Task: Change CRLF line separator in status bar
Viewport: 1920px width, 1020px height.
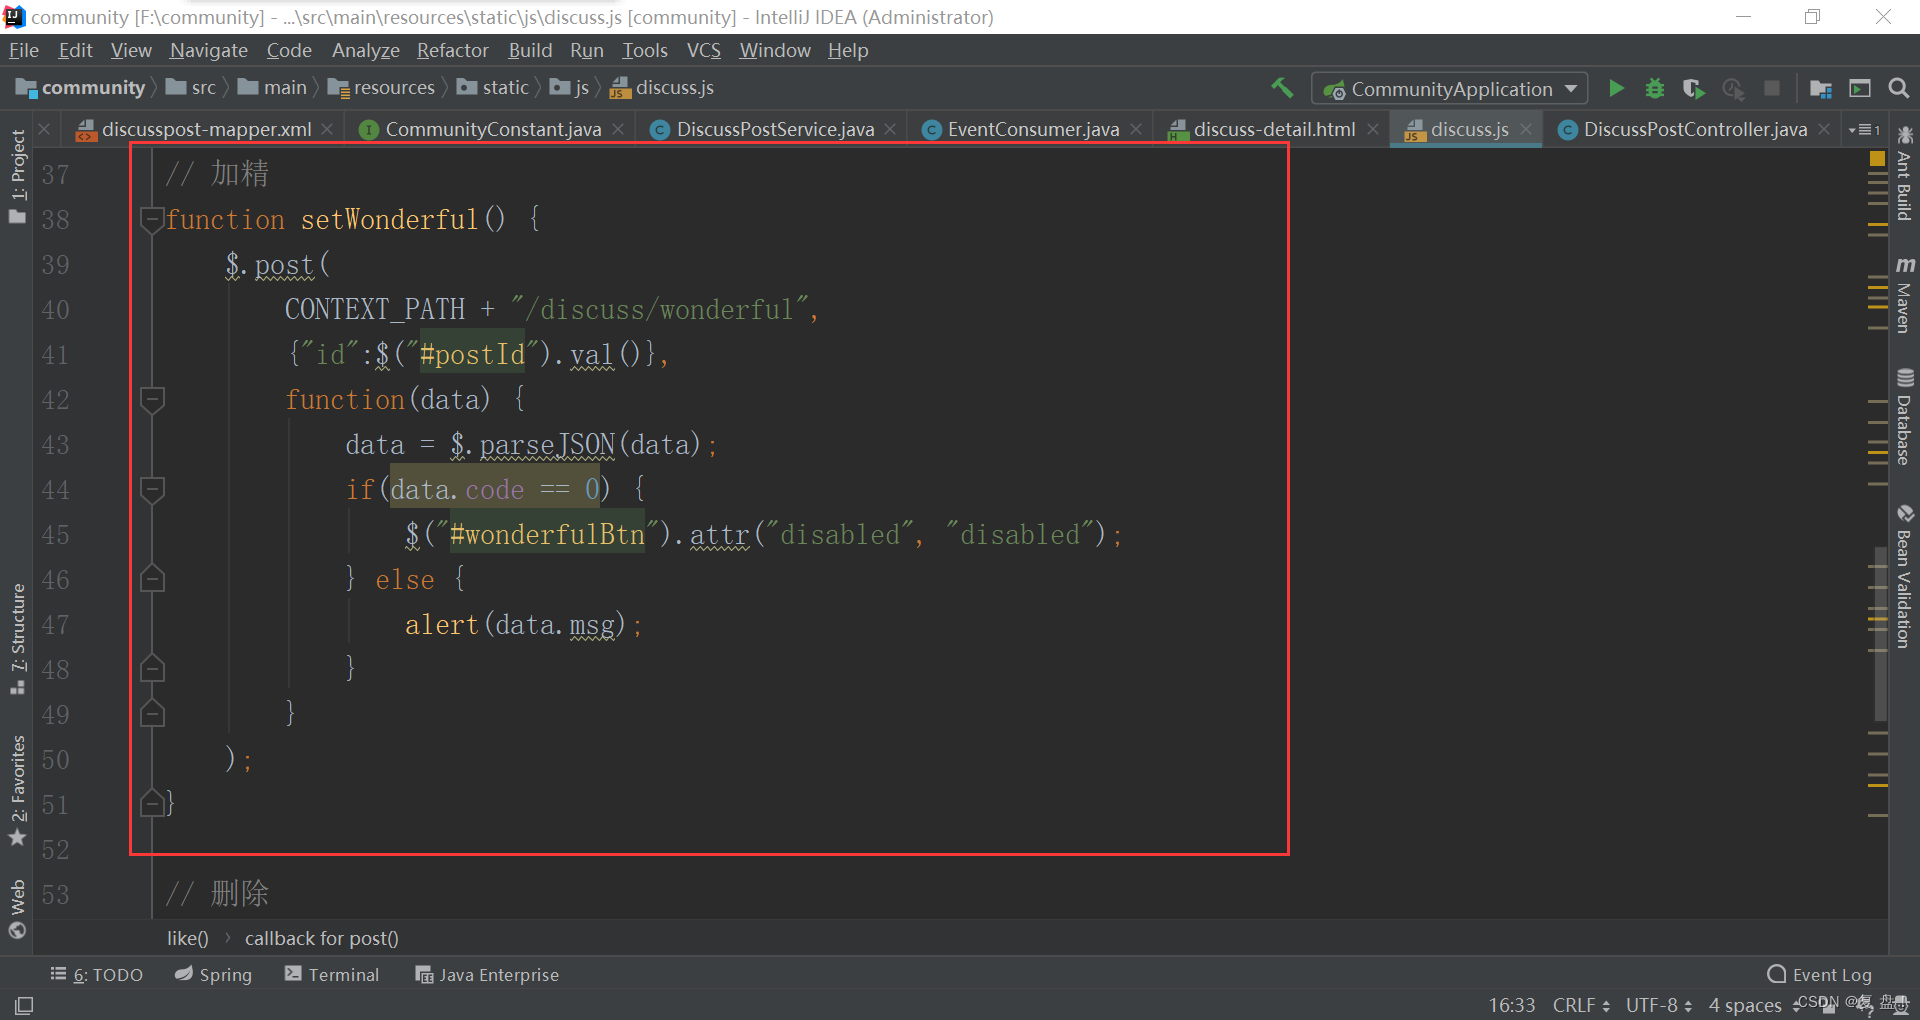Action: click(x=1581, y=1005)
